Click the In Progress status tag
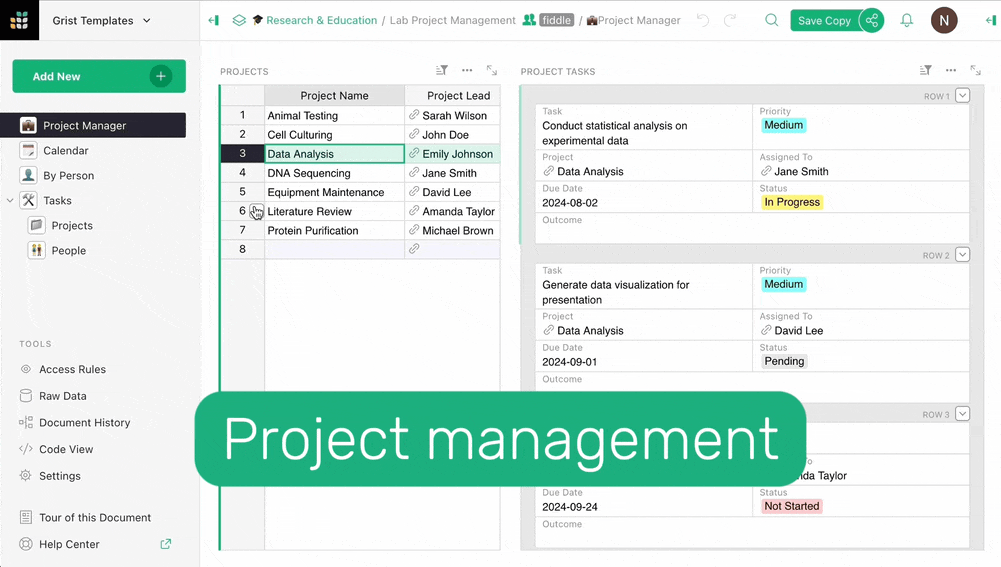The width and height of the screenshot is (1001, 567). (x=791, y=202)
